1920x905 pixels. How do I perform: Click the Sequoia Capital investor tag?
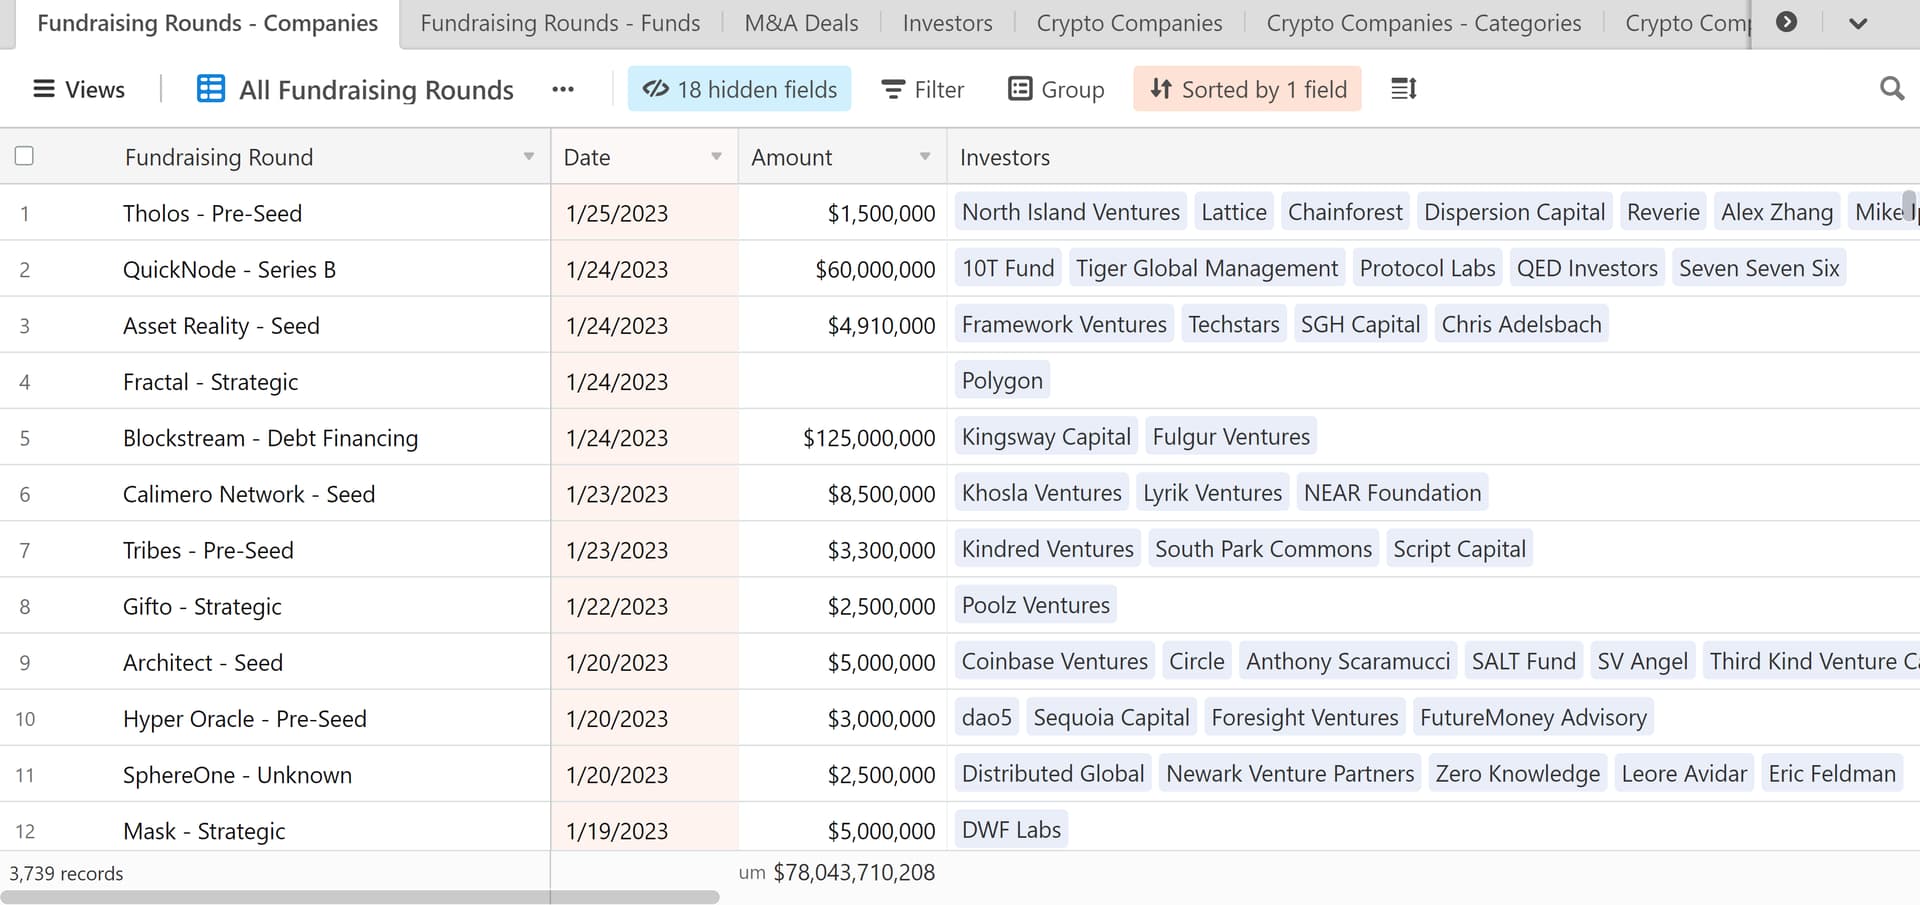[1111, 717]
